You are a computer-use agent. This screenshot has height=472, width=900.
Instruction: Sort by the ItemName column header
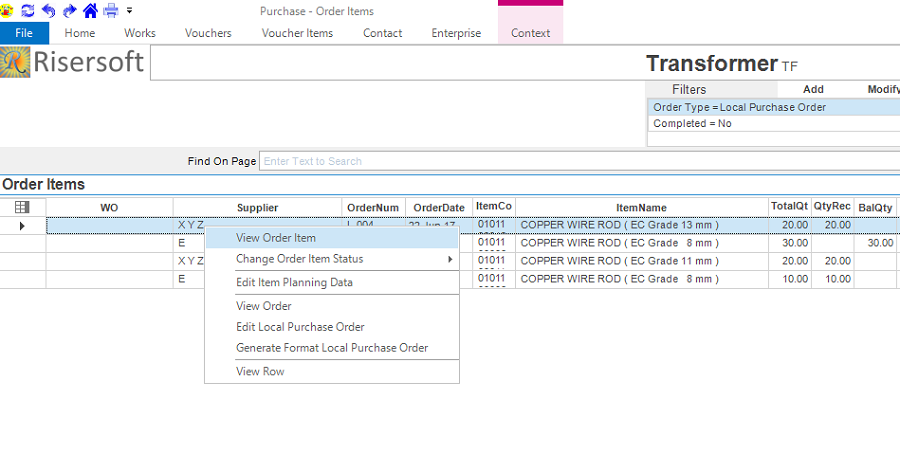point(641,207)
